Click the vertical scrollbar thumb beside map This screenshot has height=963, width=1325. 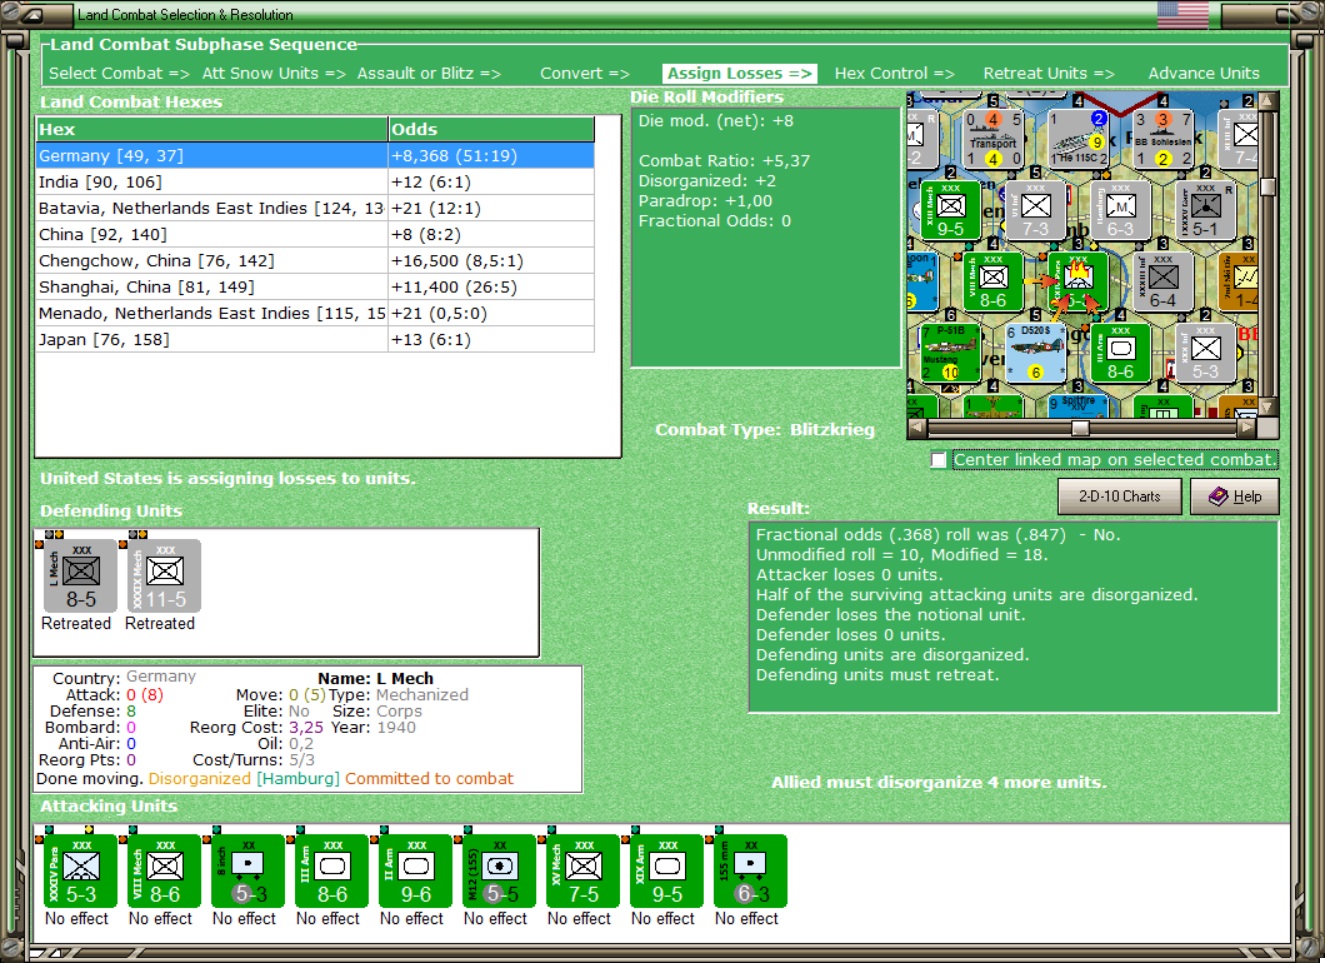click(1268, 186)
